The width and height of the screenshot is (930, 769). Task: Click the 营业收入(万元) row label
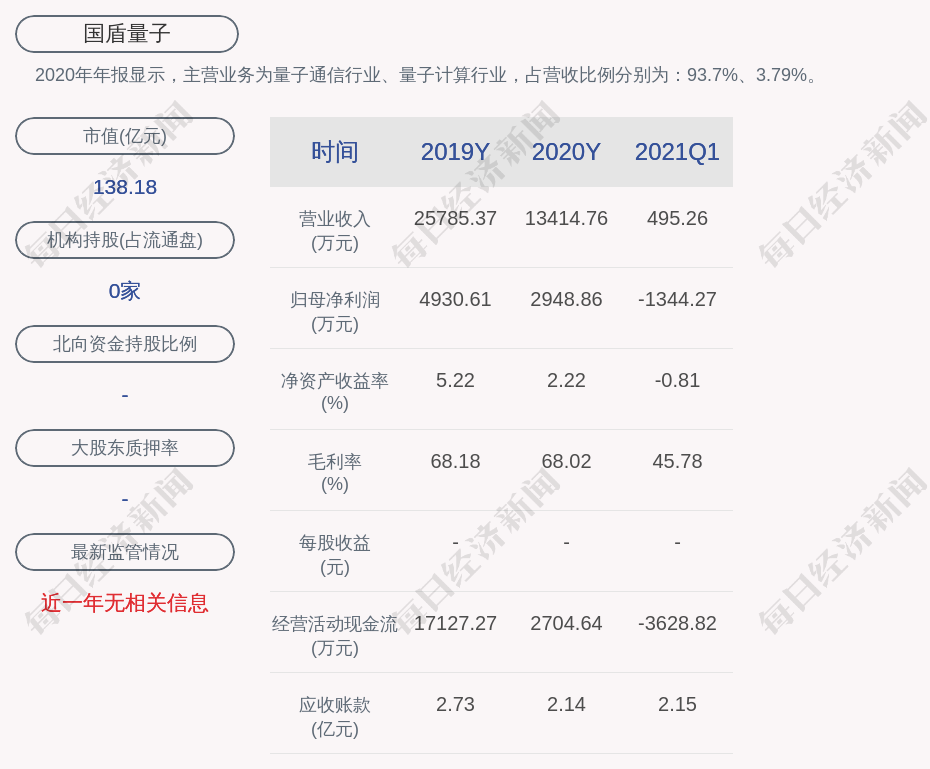(334, 230)
